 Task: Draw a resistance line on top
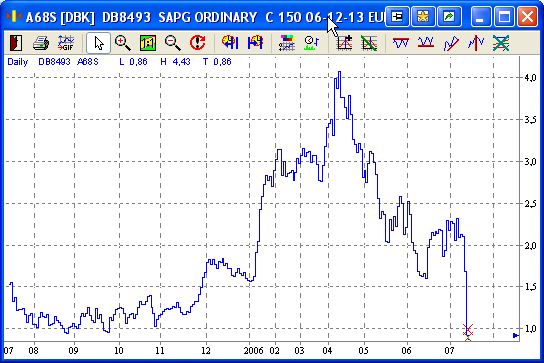[401, 43]
